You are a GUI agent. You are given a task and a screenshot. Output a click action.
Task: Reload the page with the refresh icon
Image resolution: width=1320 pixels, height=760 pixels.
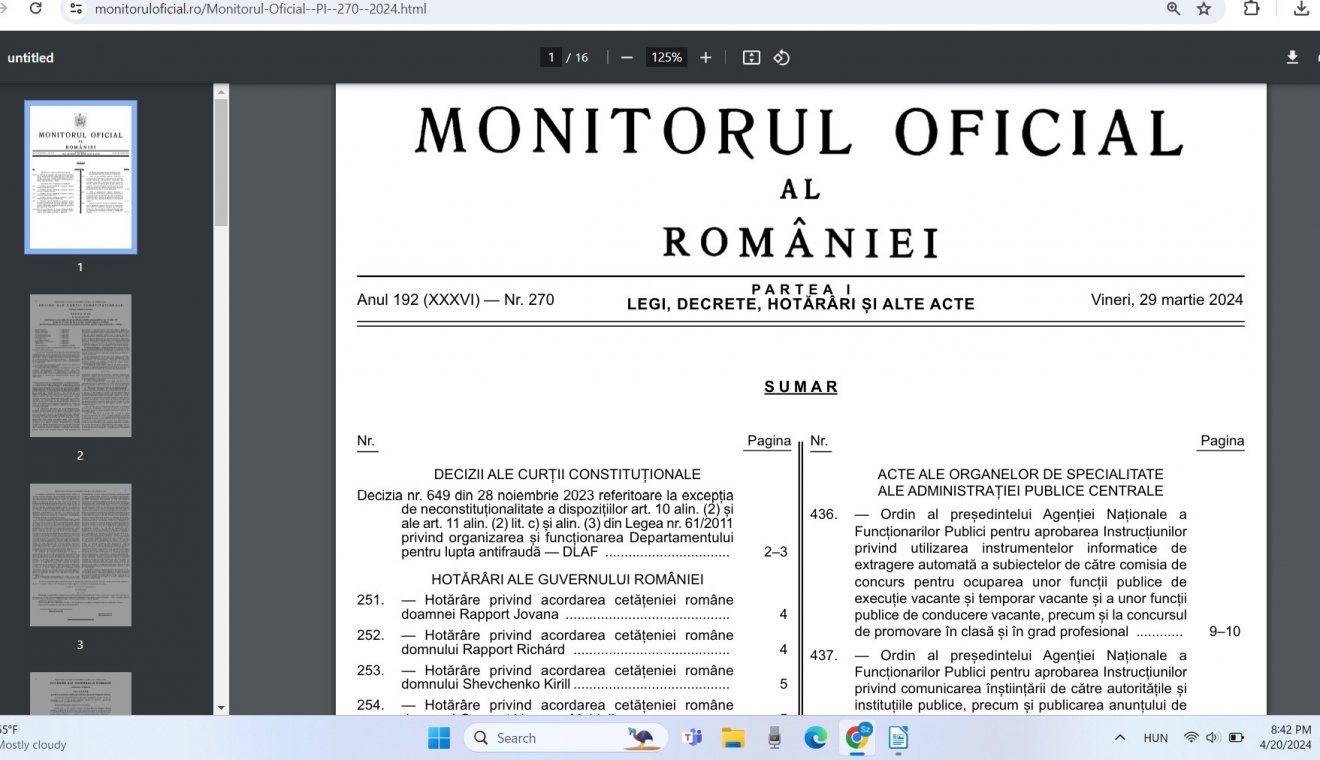(36, 8)
